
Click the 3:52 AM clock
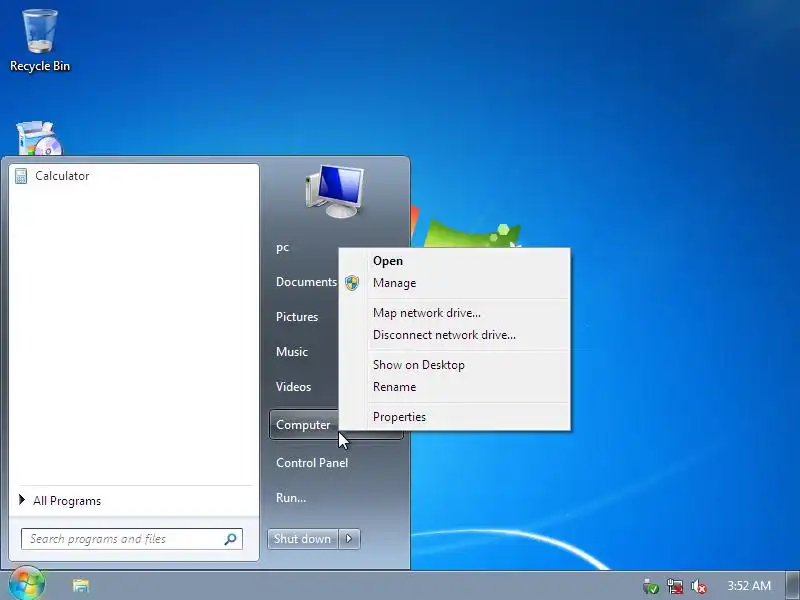click(748, 585)
